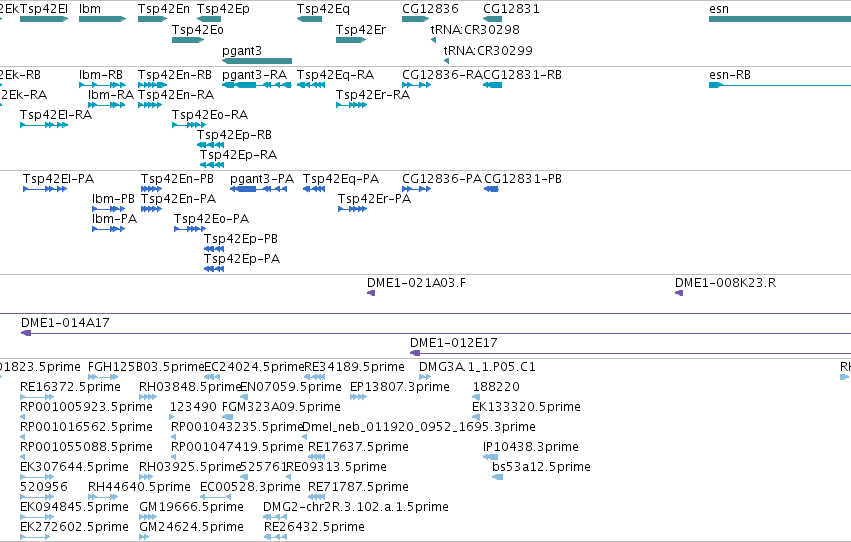Image resolution: width=851 pixels, height=542 pixels.
Task: Select the lbm gene feature label
Action: coord(90,9)
